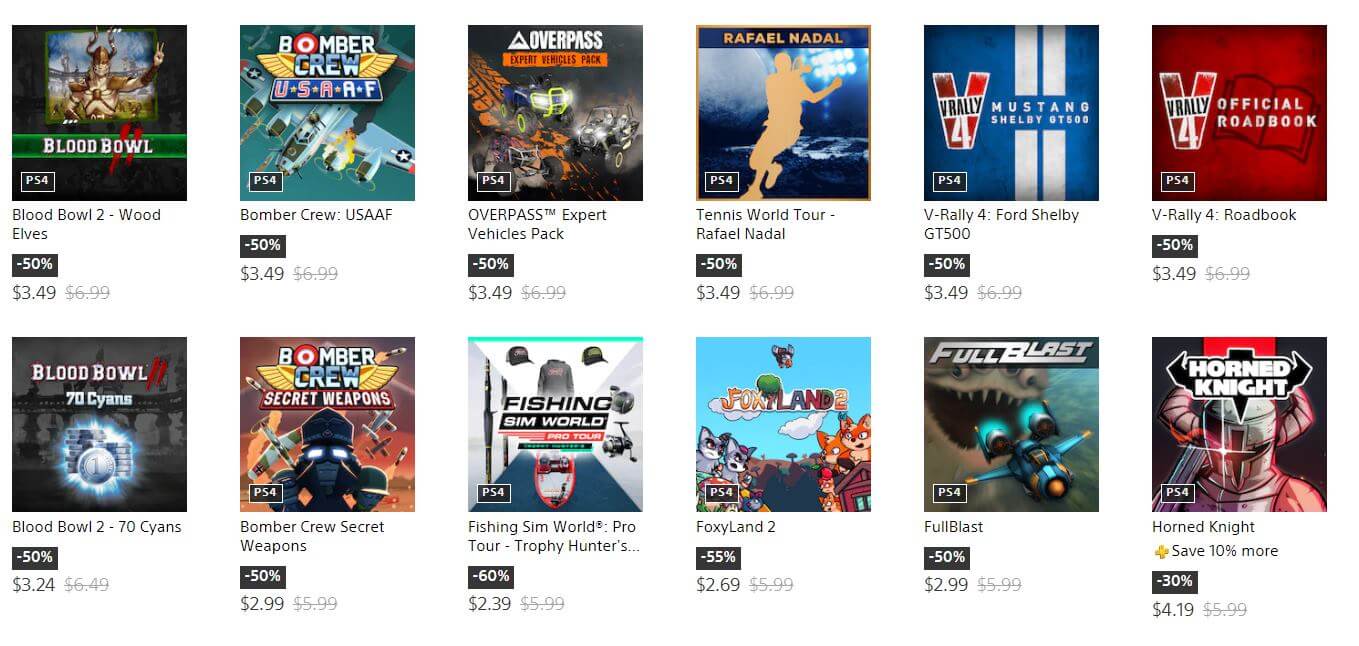The height and width of the screenshot is (646, 1359).
Task: Select the V-Rally 4 Mustang Shelby GT500 thumbnail
Action: pyautogui.click(x=1011, y=113)
